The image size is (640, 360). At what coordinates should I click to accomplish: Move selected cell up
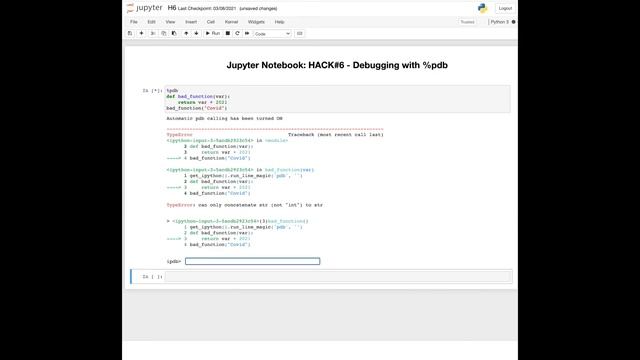(x=186, y=33)
